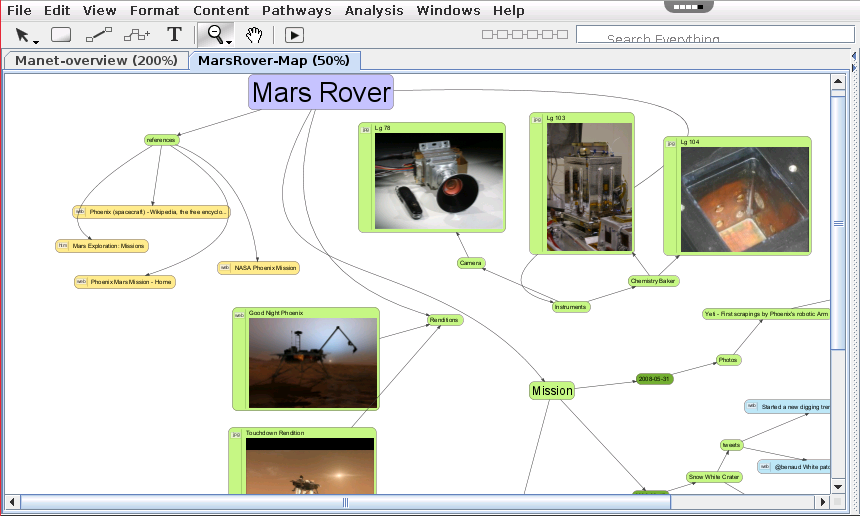
Task: Open web icon on Started a new digging node
Action: (752, 406)
